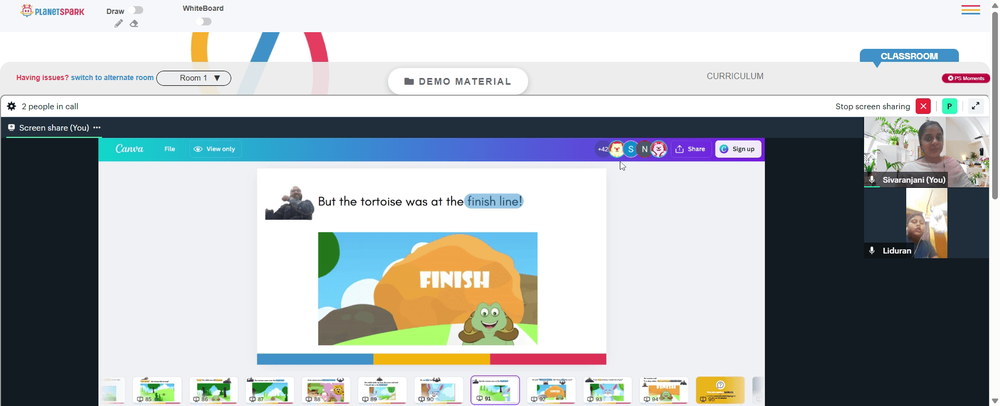
Task: Click the Canva Sign up button
Action: (738, 149)
